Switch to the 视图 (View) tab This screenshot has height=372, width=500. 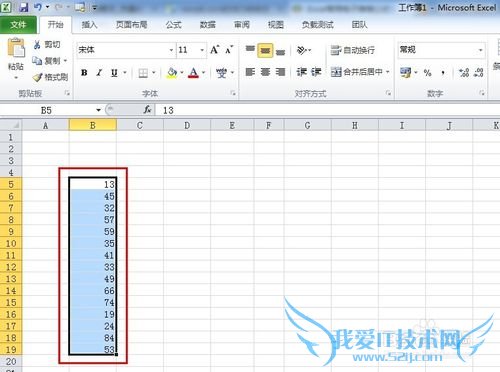pos(276,25)
